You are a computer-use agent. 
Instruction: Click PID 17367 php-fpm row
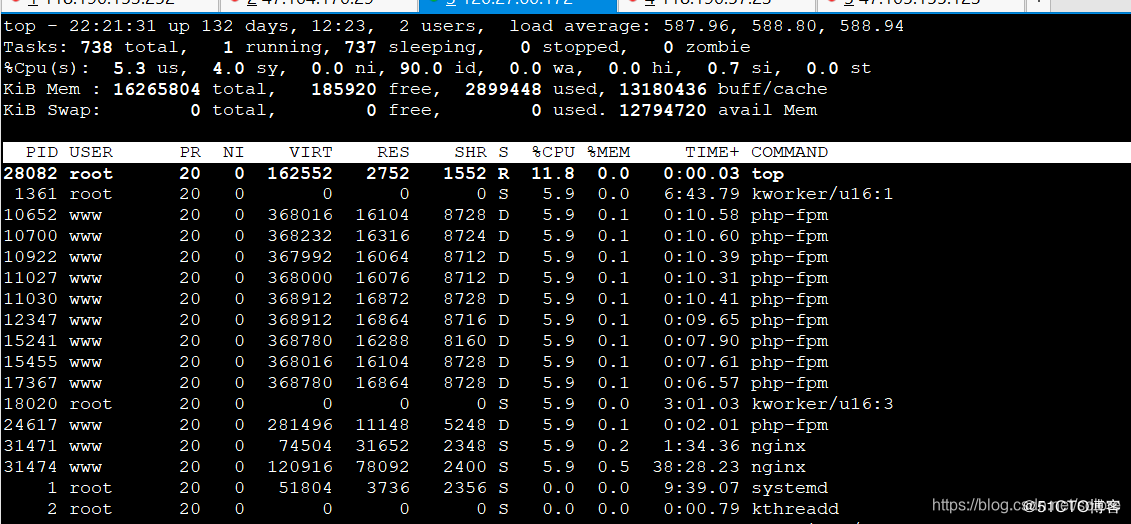pyautogui.click(x=30, y=383)
